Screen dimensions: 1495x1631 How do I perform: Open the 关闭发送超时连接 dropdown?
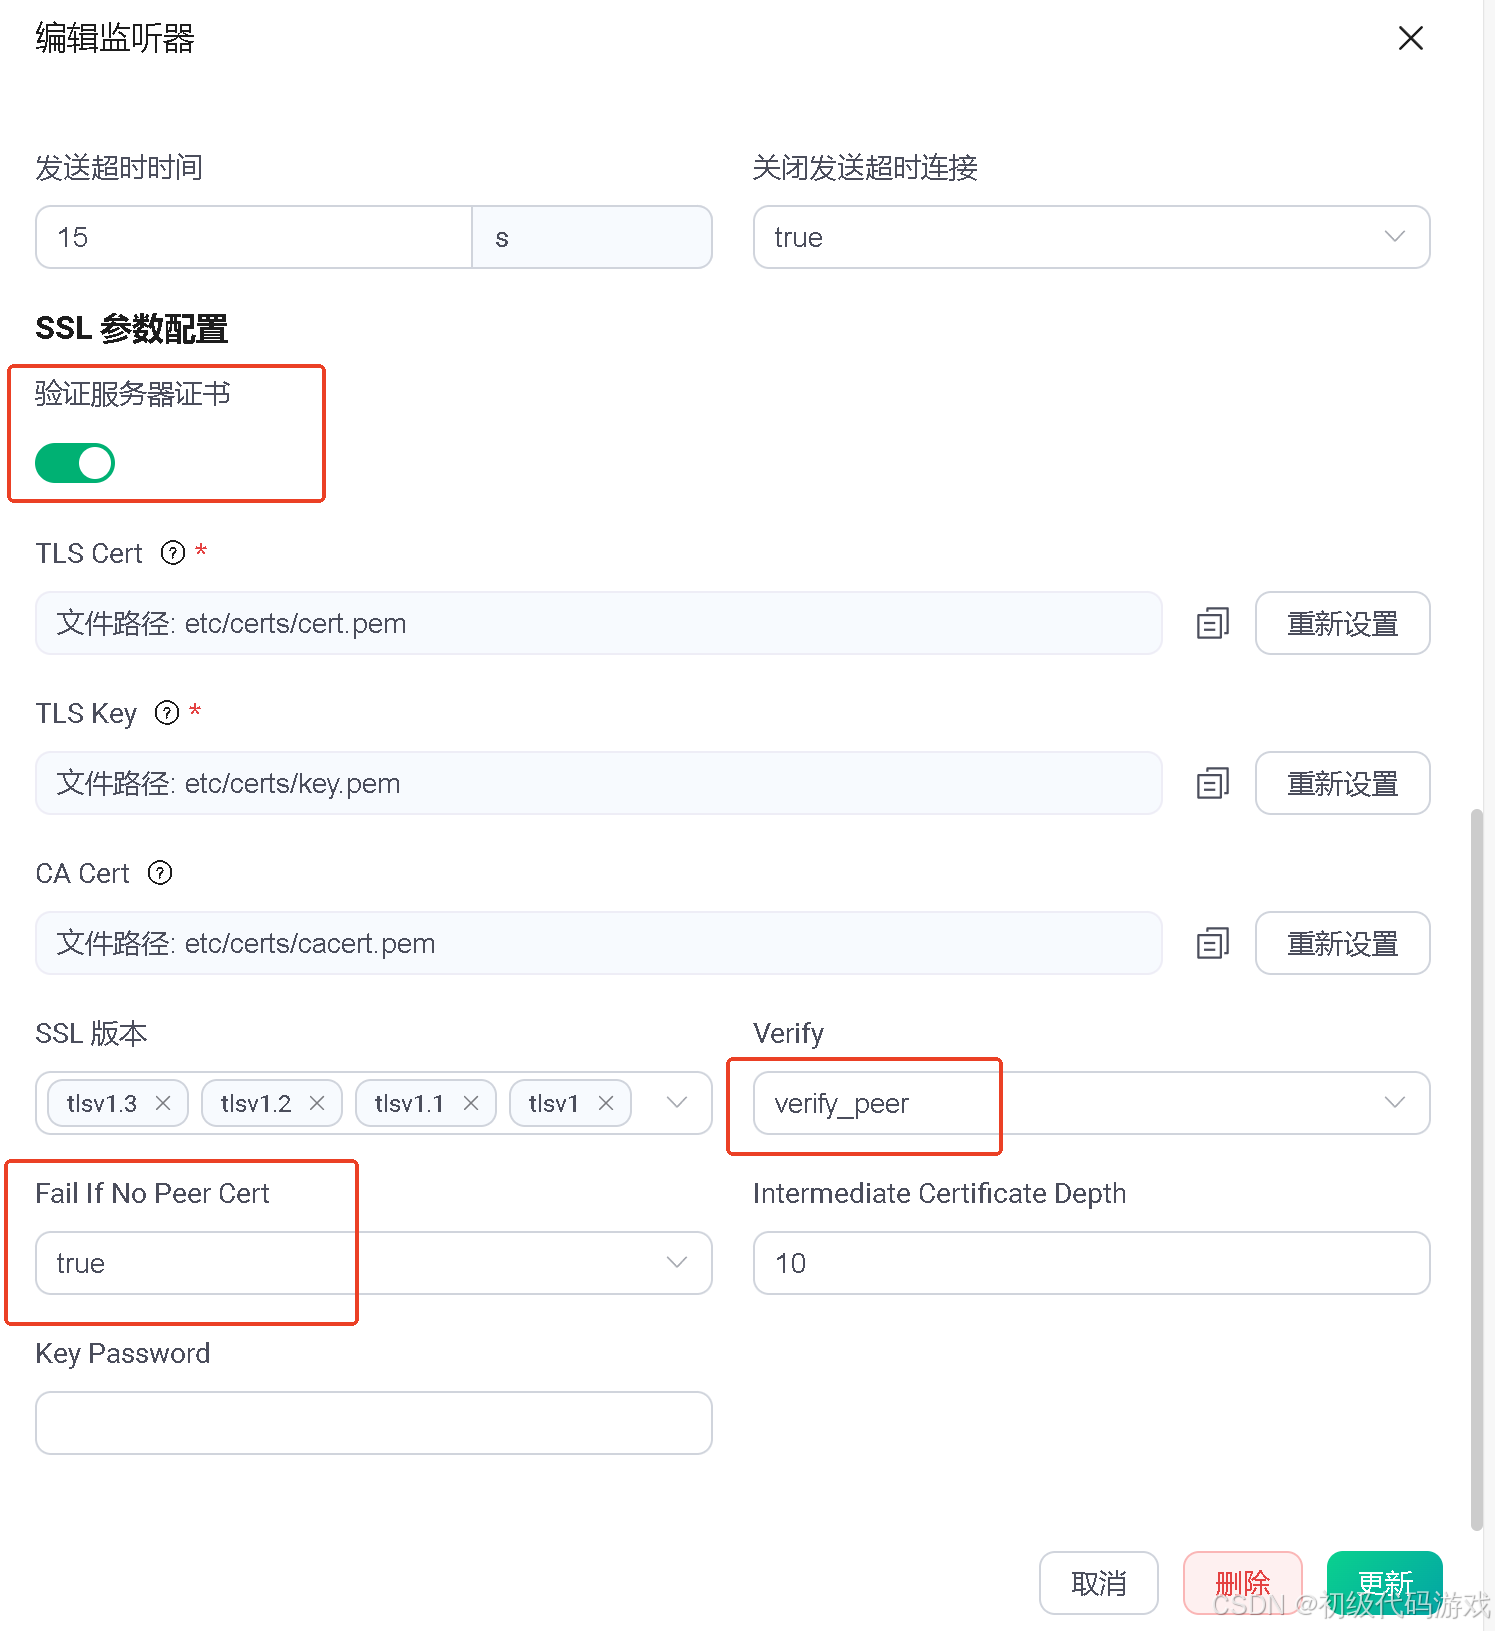(x=1091, y=237)
